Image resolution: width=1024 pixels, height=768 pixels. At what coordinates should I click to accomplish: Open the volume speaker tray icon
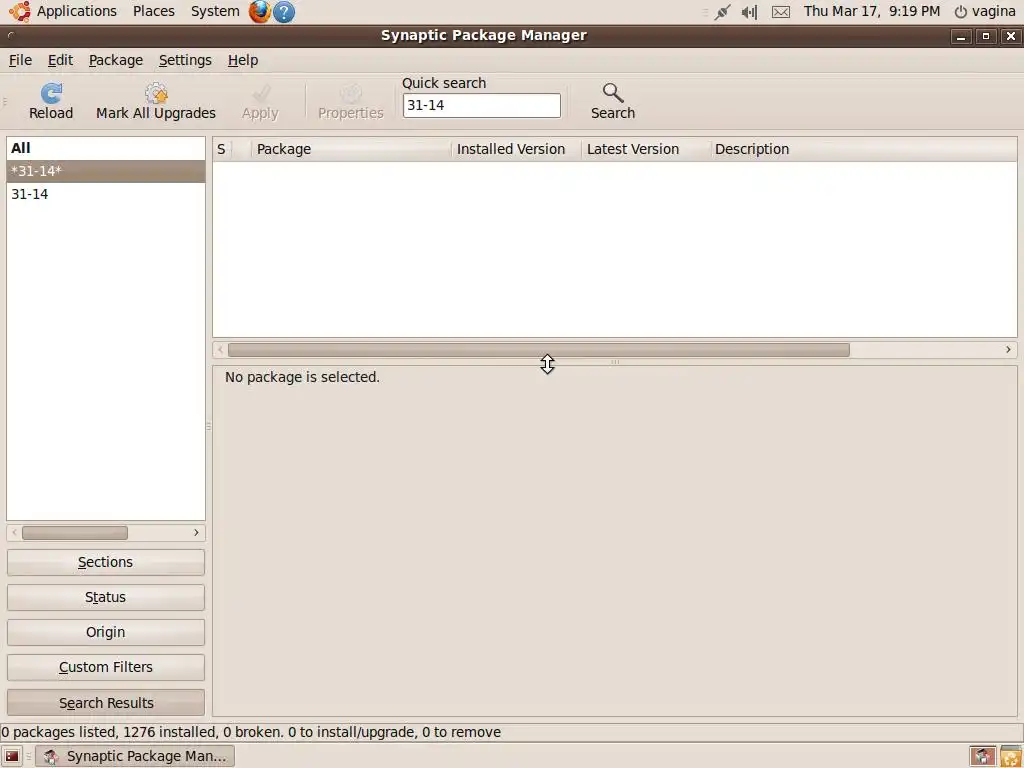(749, 12)
